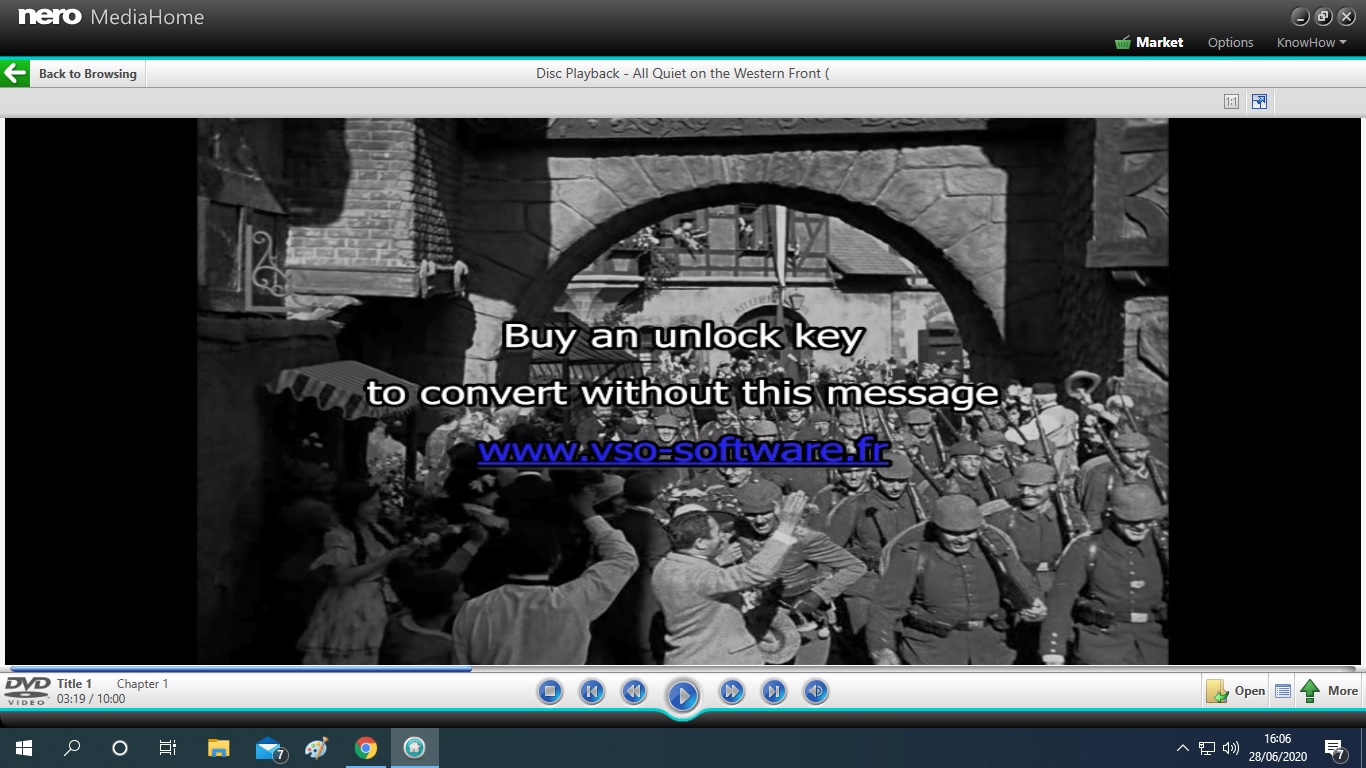Open system volume tray icon

1231,747
